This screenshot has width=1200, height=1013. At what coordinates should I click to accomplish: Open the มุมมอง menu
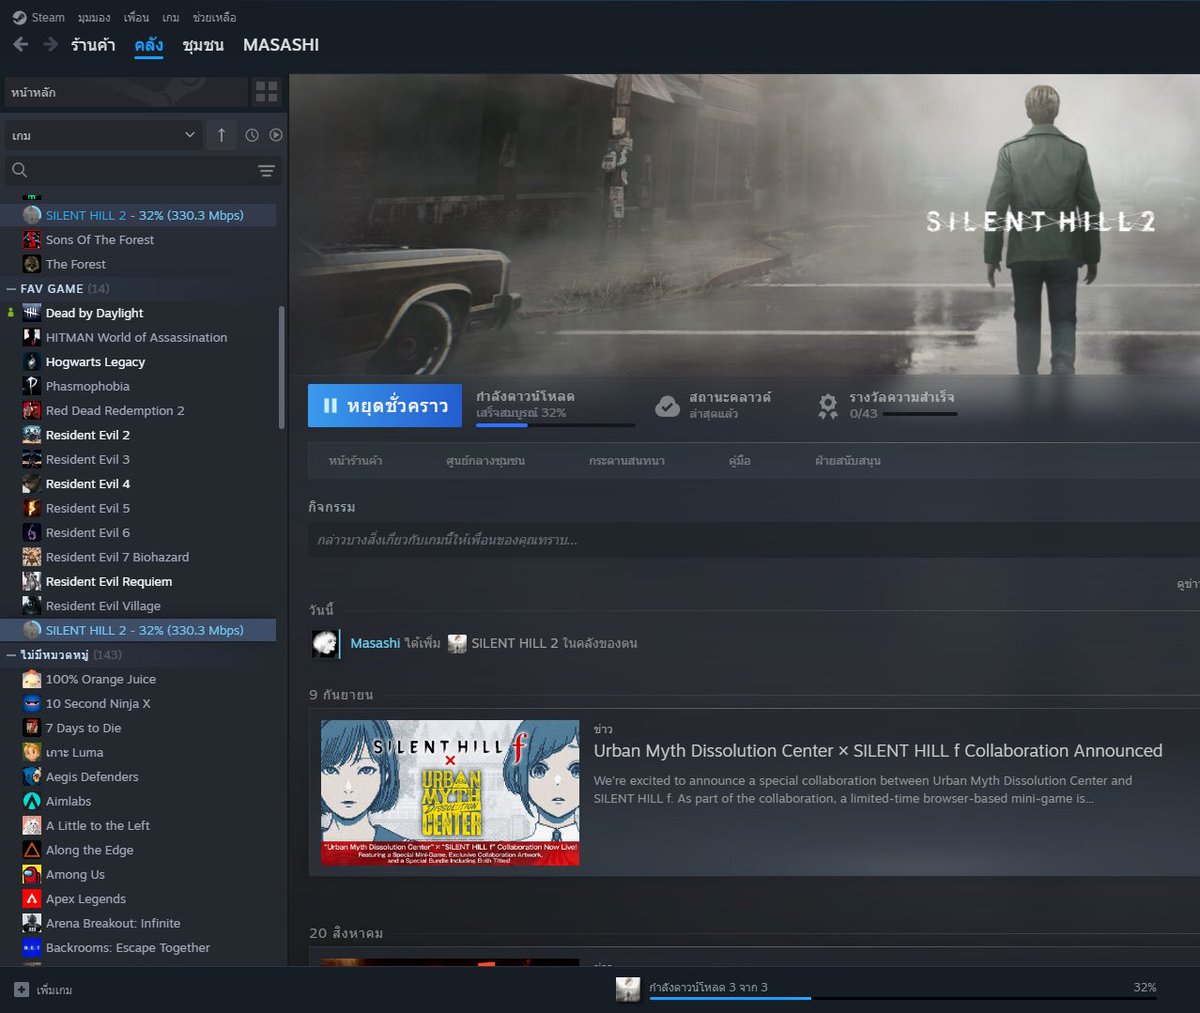coord(94,17)
